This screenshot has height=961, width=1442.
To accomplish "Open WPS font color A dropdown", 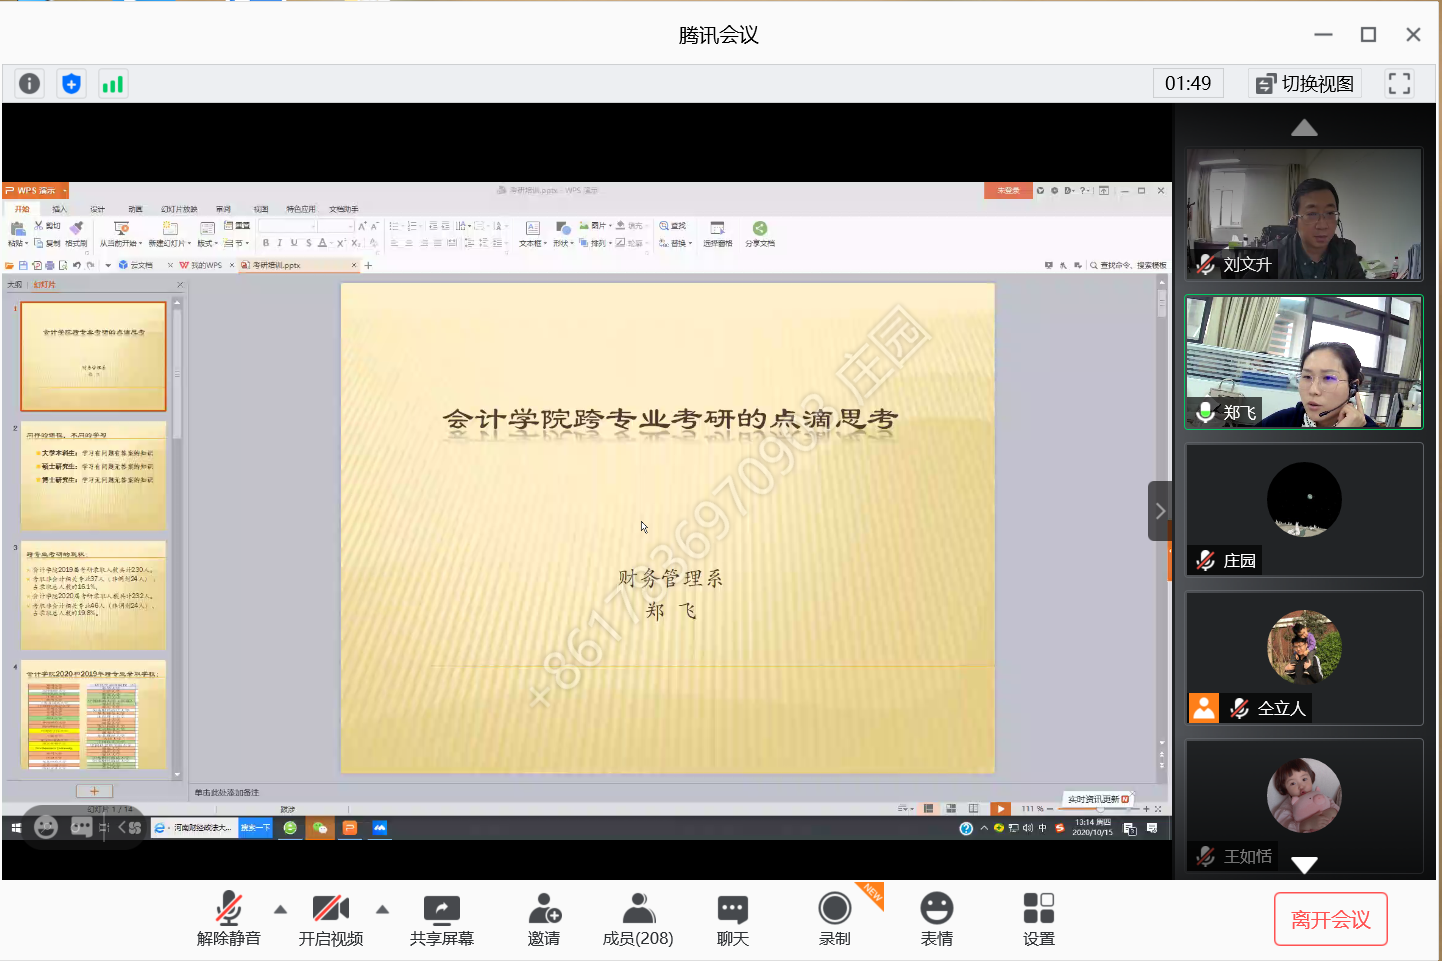I will click(x=324, y=243).
